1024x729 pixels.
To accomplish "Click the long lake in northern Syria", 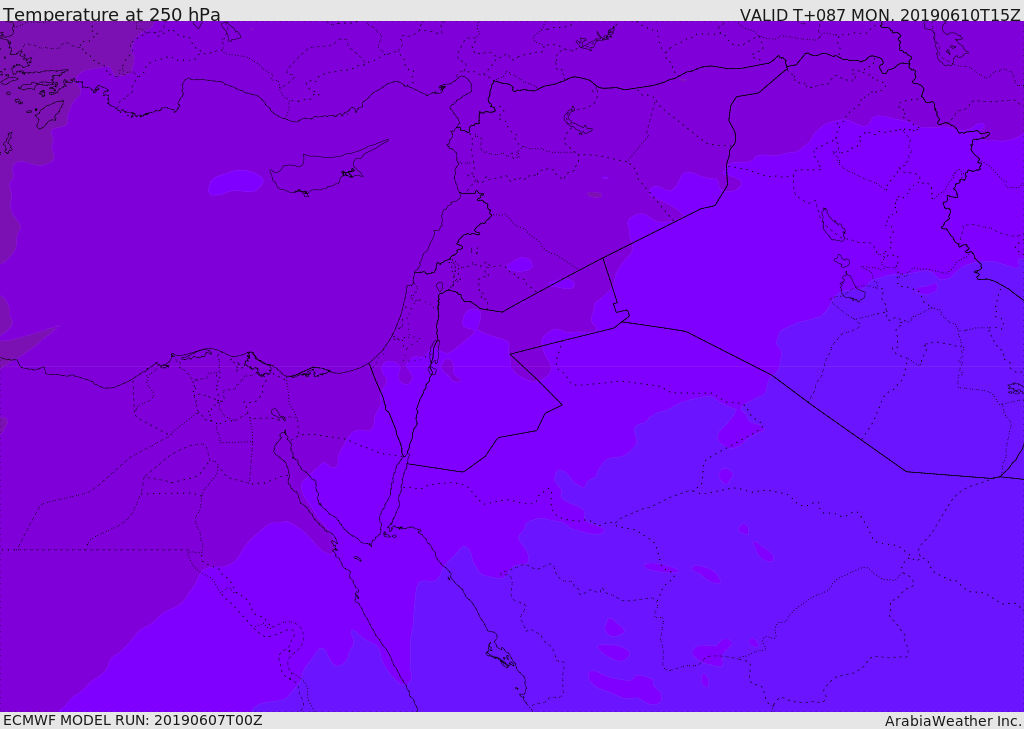I will tap(576, 120).
